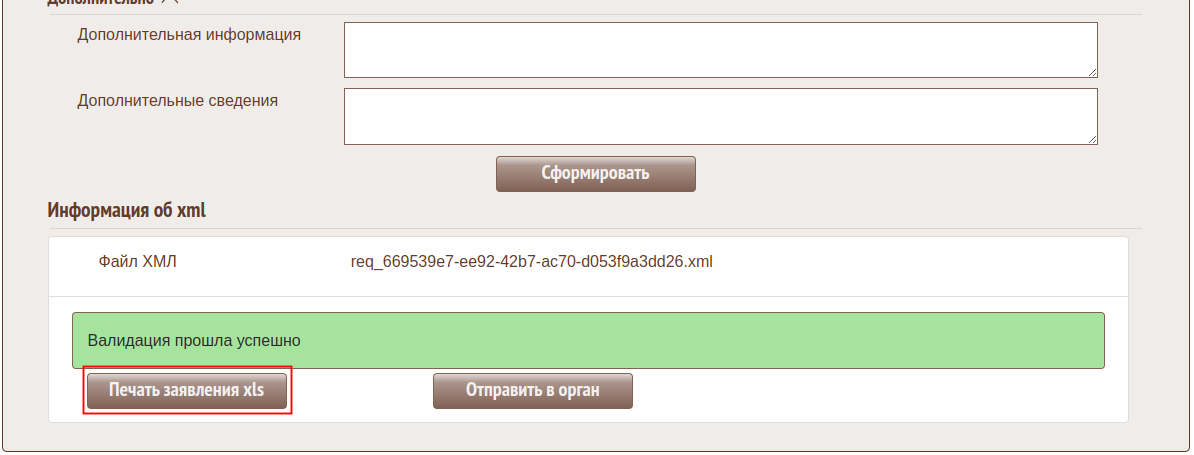Click the Дополнительная информация field label

pos(189,35)
